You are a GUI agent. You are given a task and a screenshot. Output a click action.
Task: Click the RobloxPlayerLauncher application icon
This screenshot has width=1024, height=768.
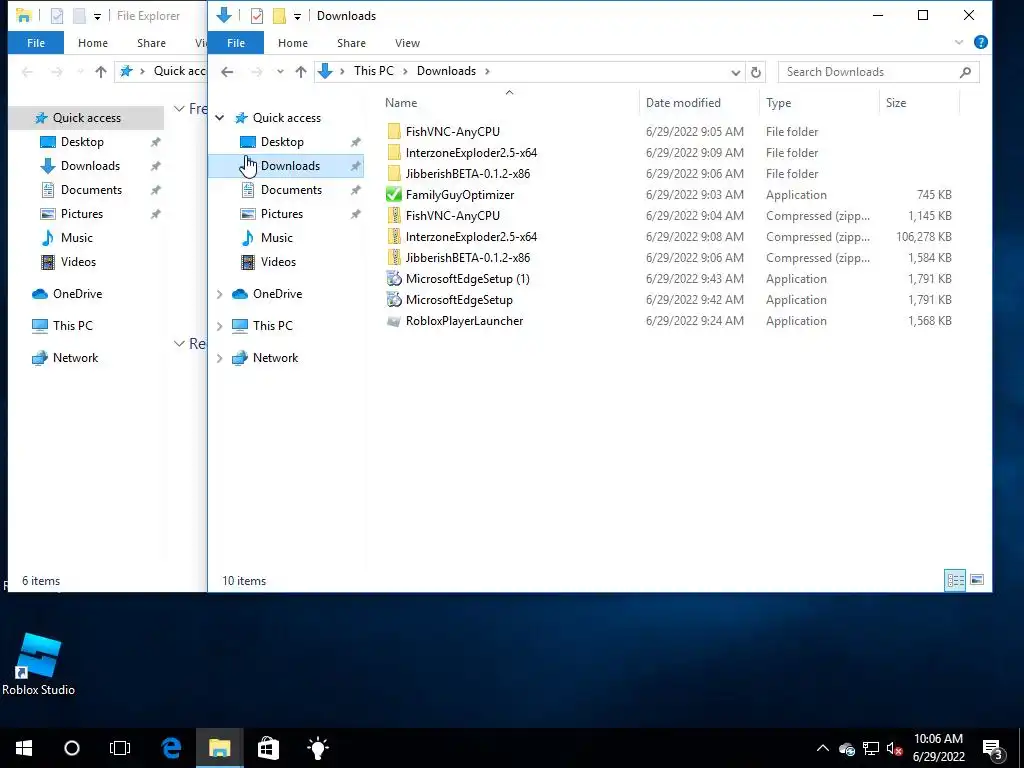click(394, 321)
